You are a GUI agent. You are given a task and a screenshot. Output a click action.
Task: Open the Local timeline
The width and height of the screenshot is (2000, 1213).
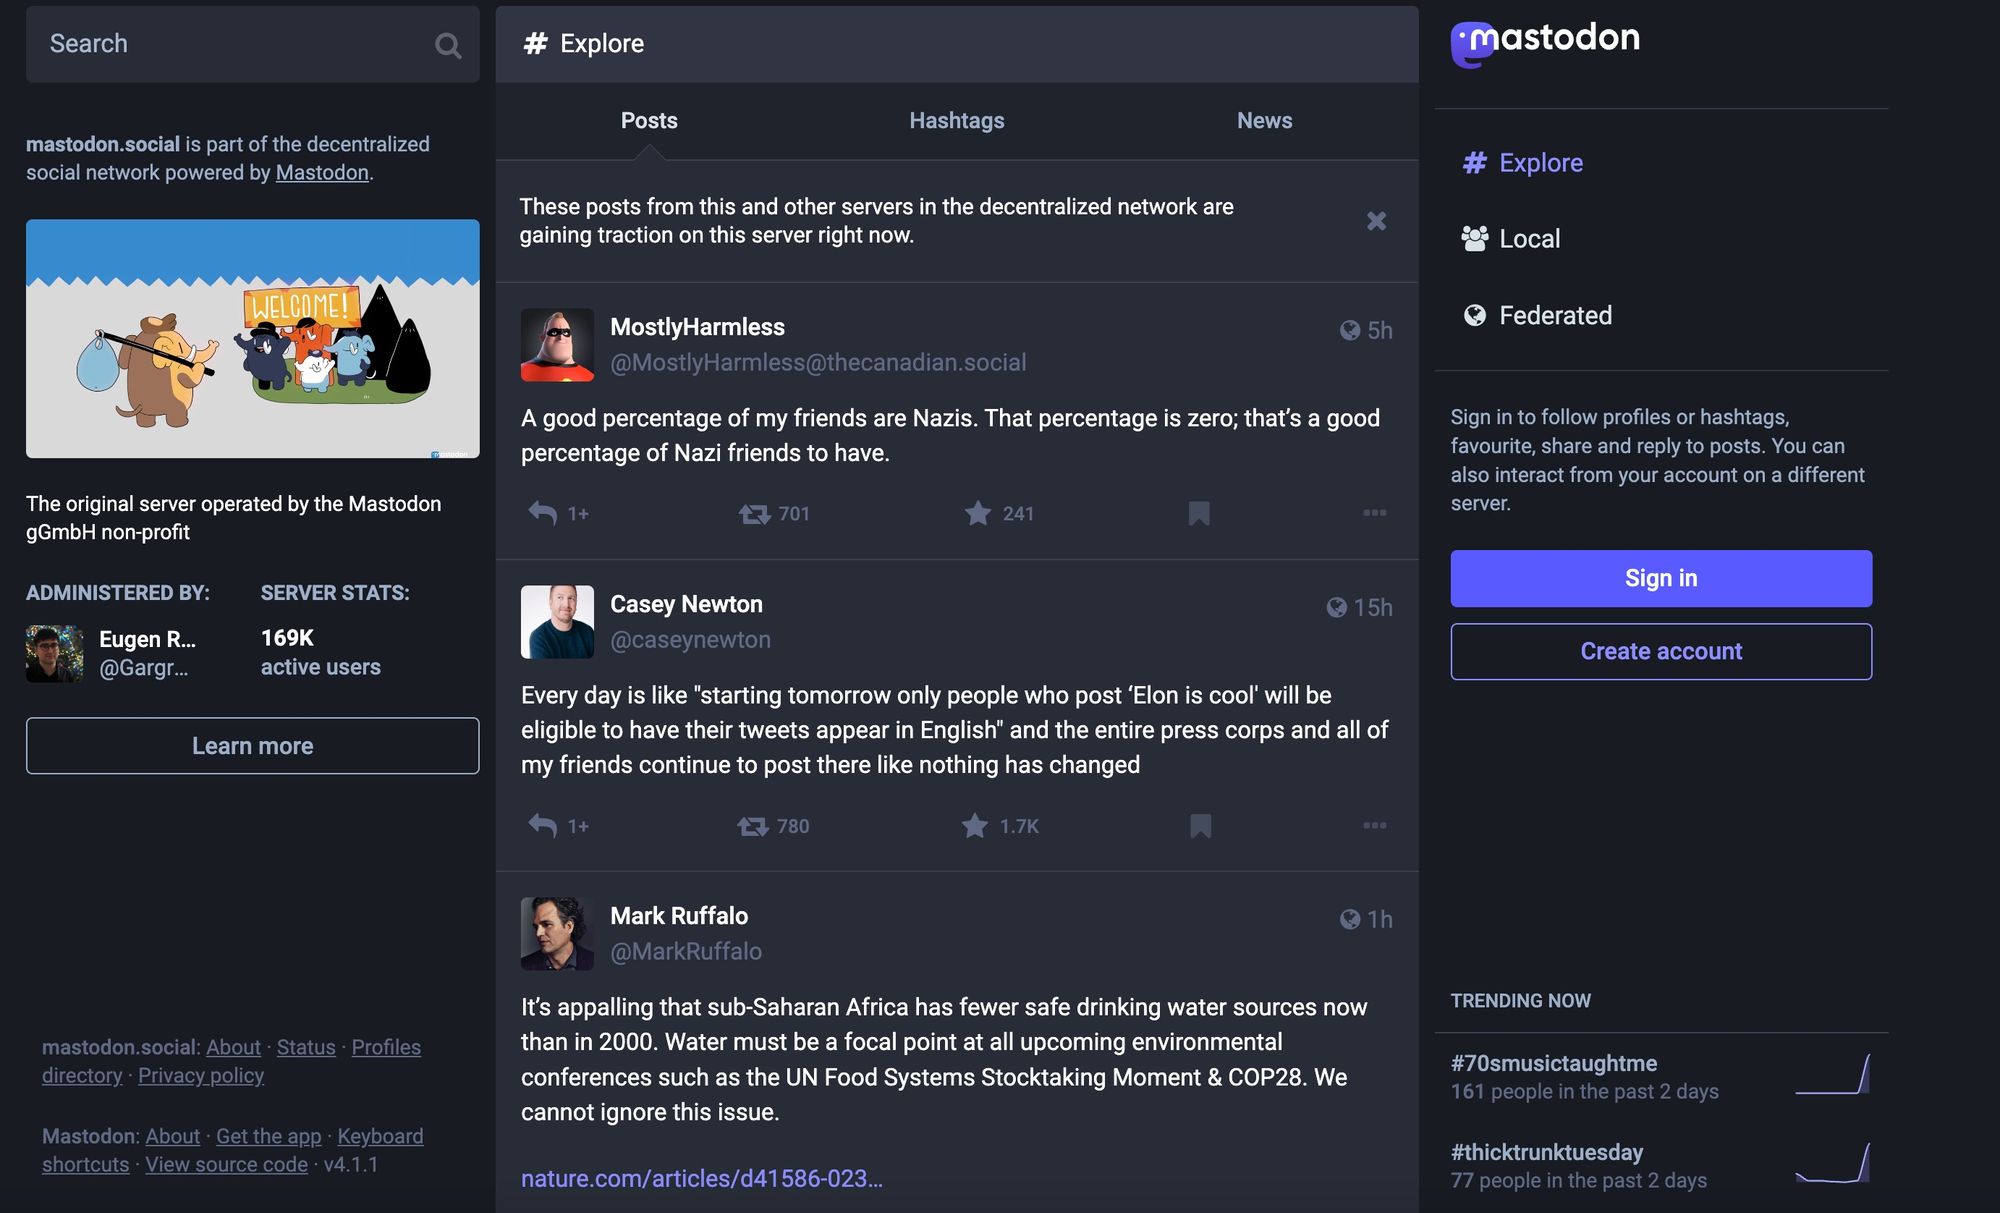click(x=1511, y=239)
